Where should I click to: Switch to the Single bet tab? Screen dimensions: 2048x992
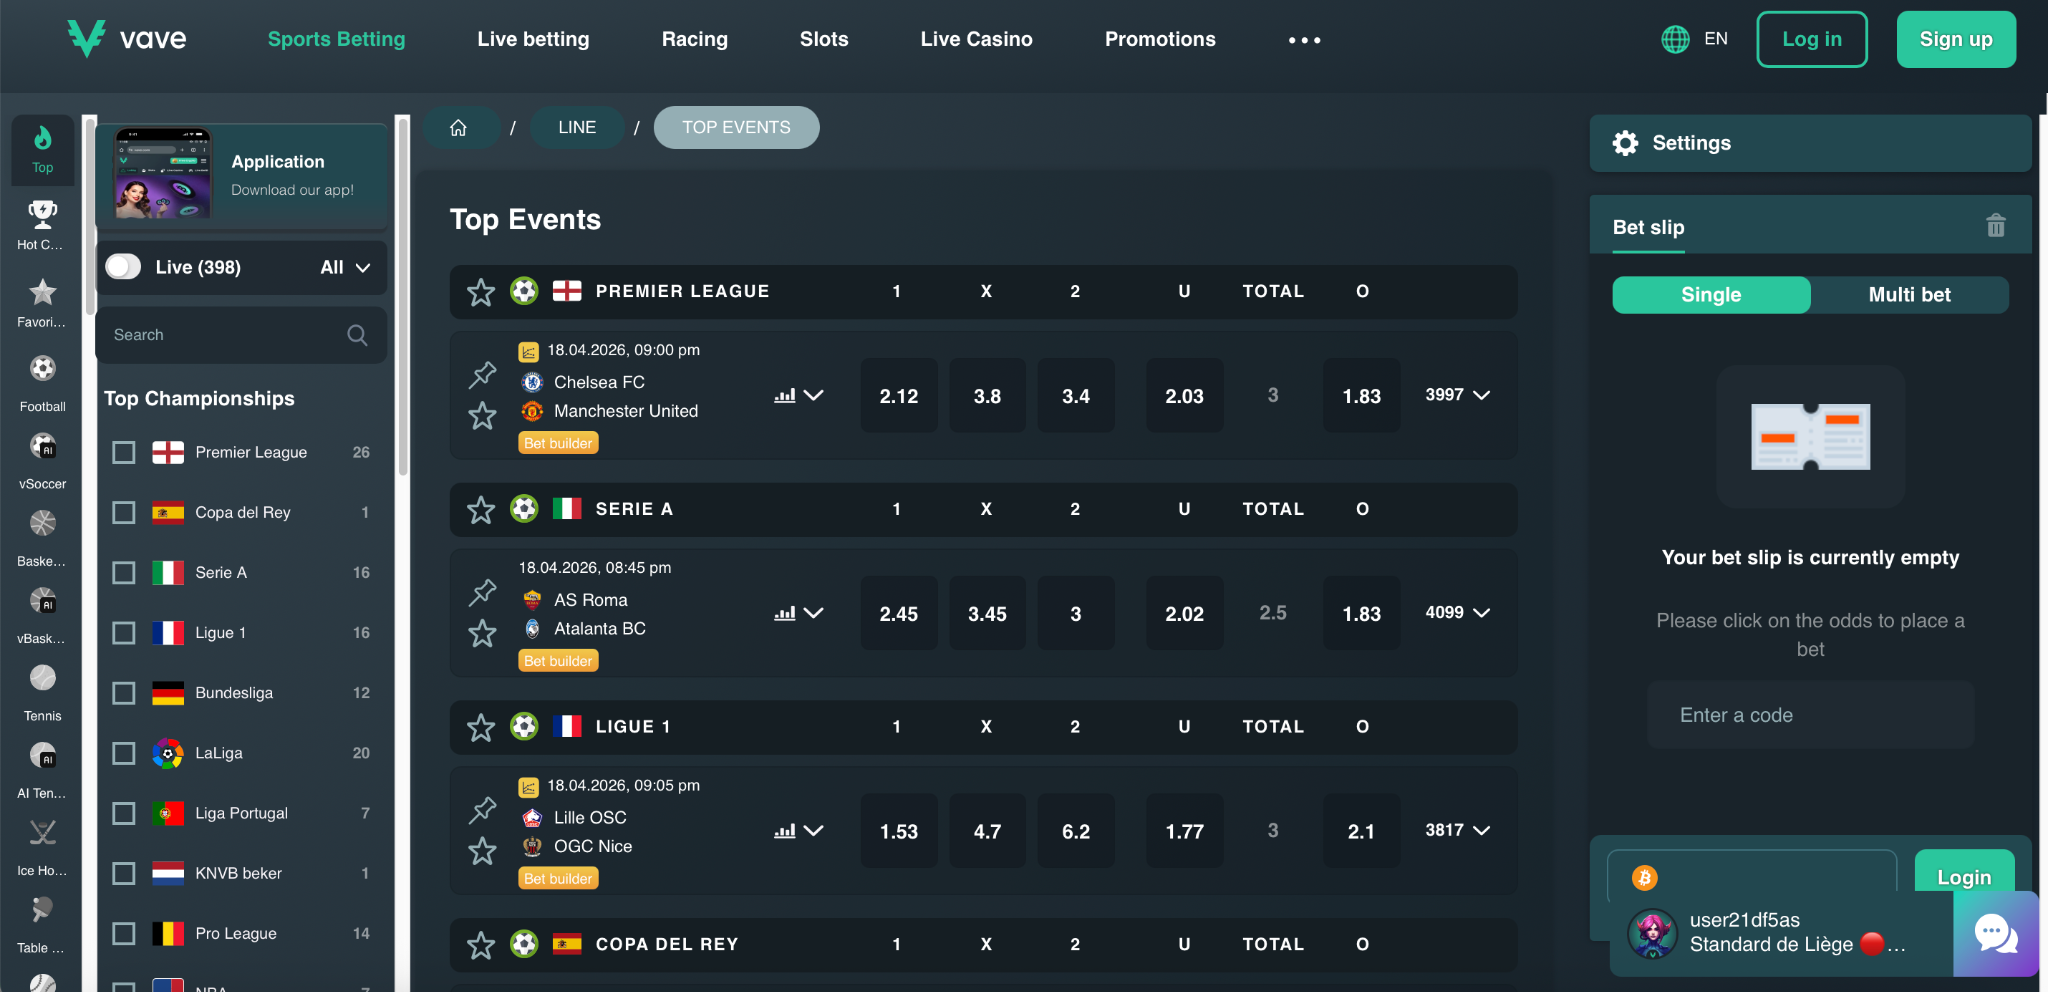tap(1711, 295)
